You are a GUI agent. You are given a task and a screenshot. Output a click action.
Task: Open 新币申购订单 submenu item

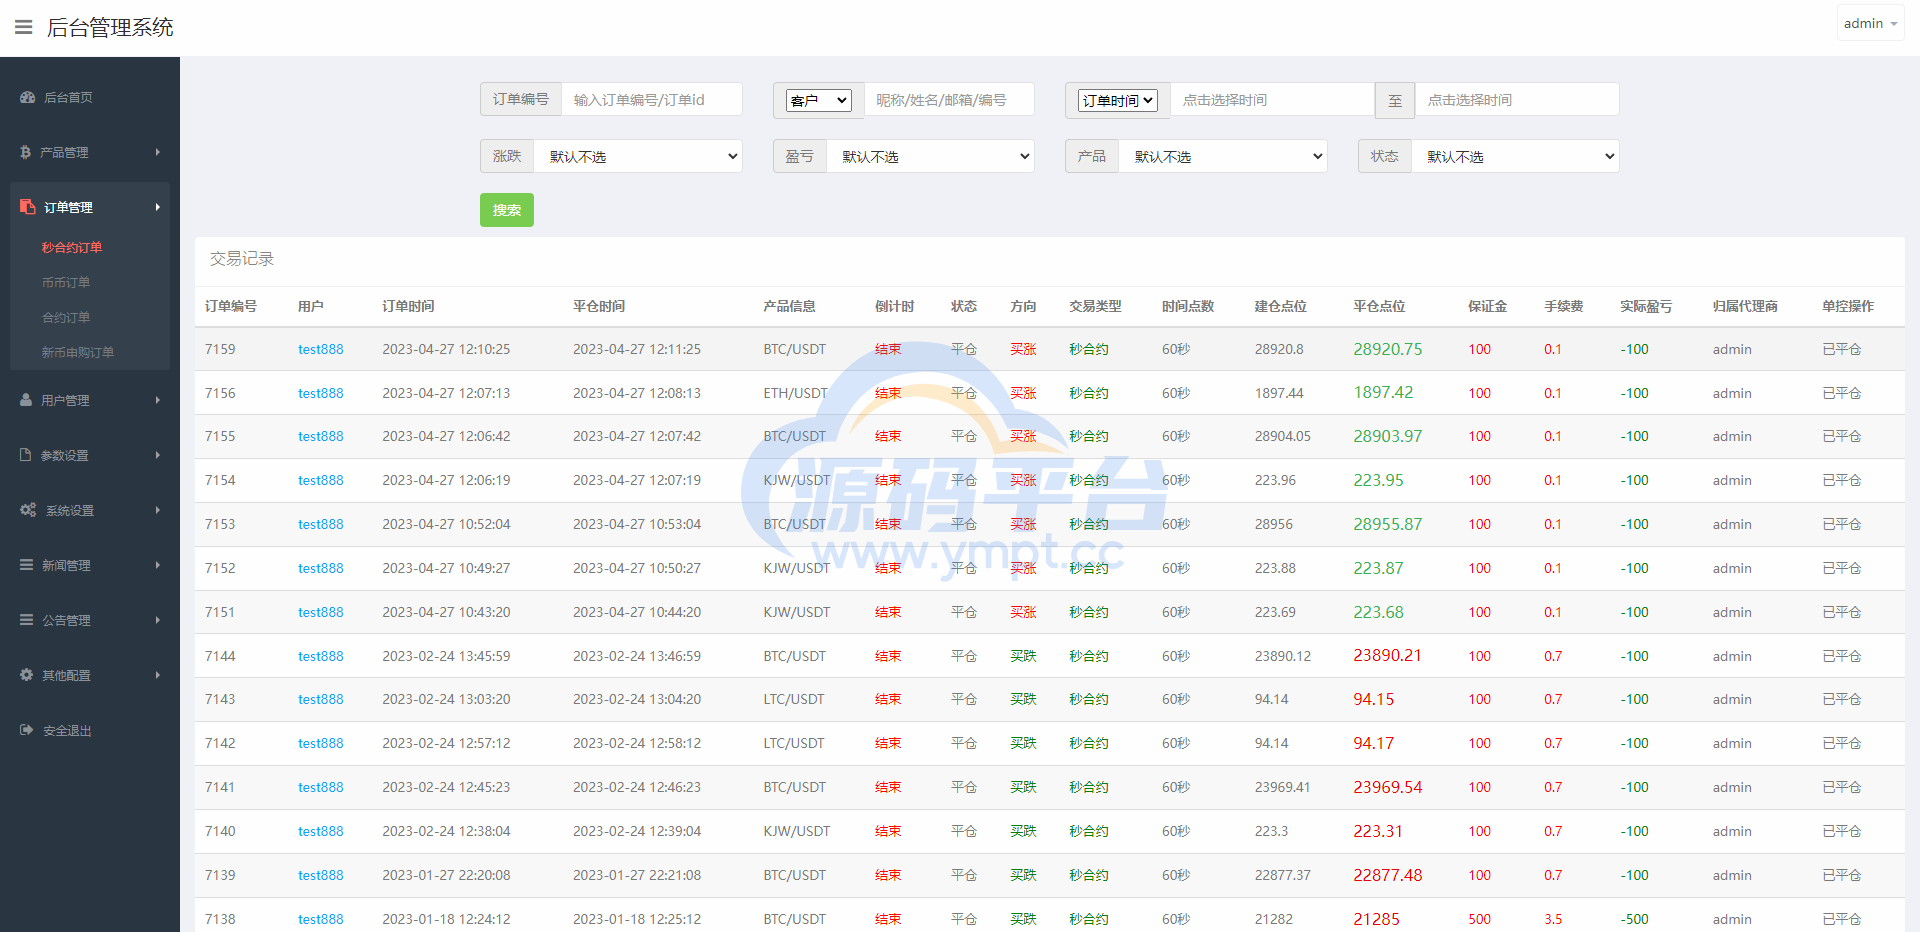tap(78, 352)
